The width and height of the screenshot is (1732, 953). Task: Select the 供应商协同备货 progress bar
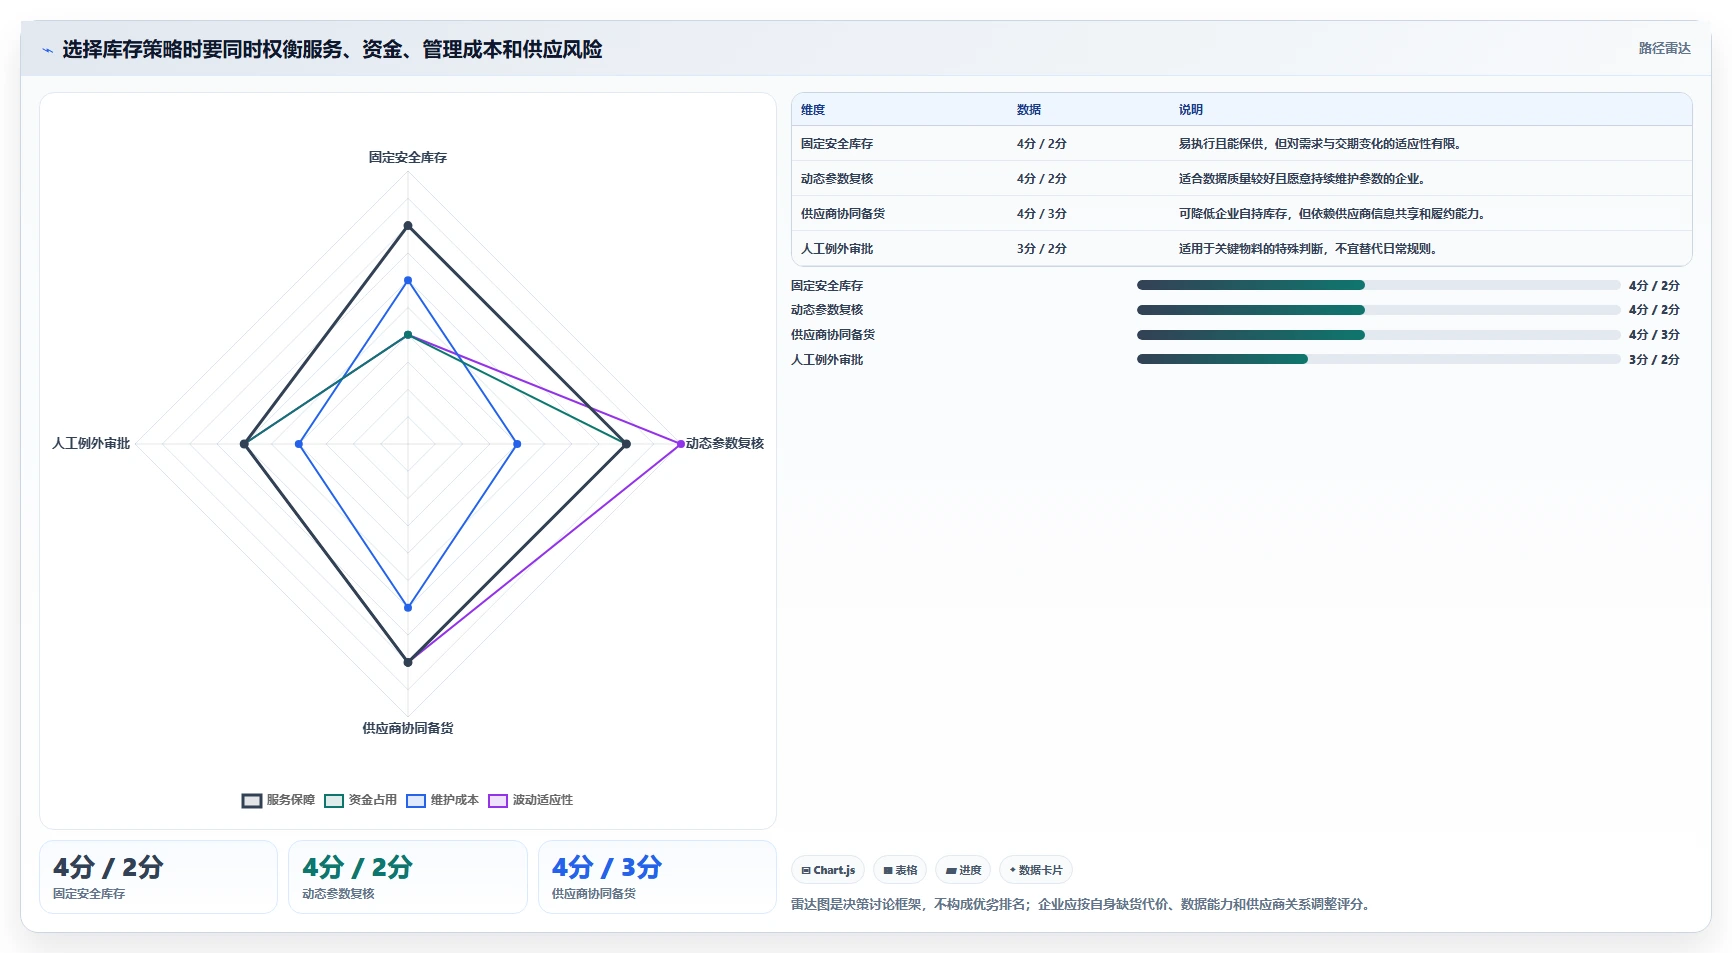pyautogui.click(x=1378, y=335)
